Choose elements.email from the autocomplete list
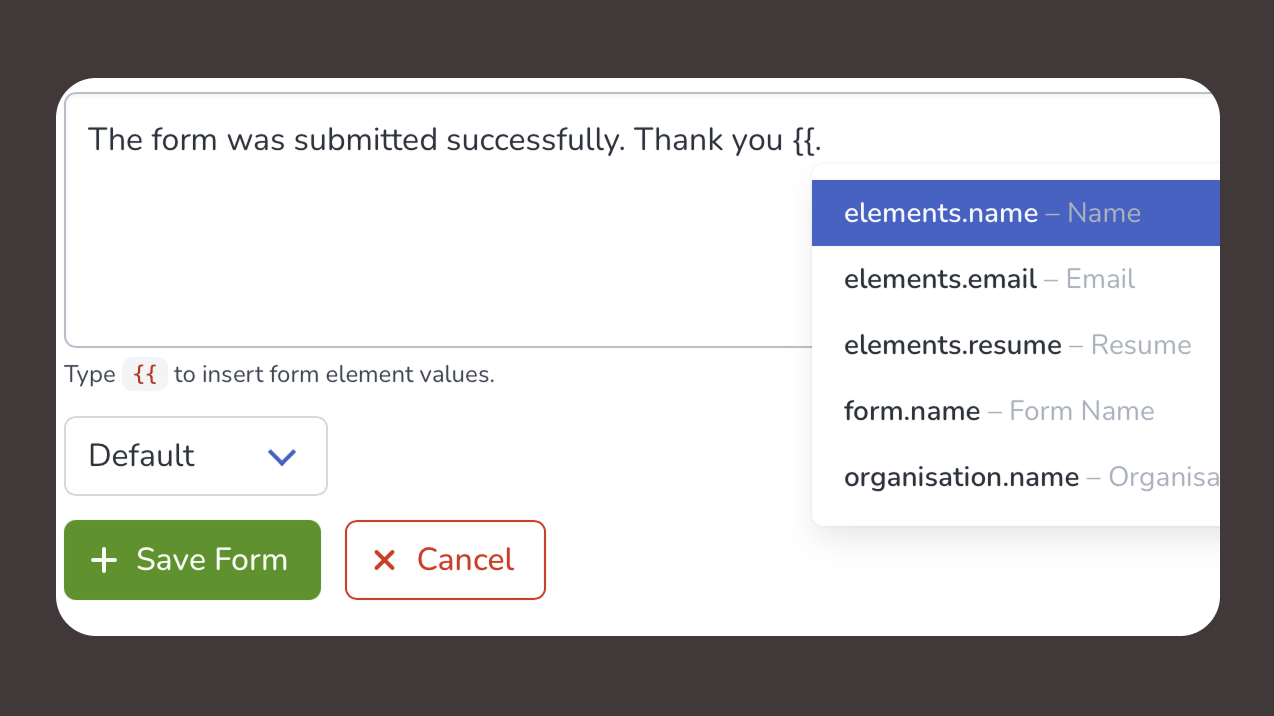 click(940, 279)
